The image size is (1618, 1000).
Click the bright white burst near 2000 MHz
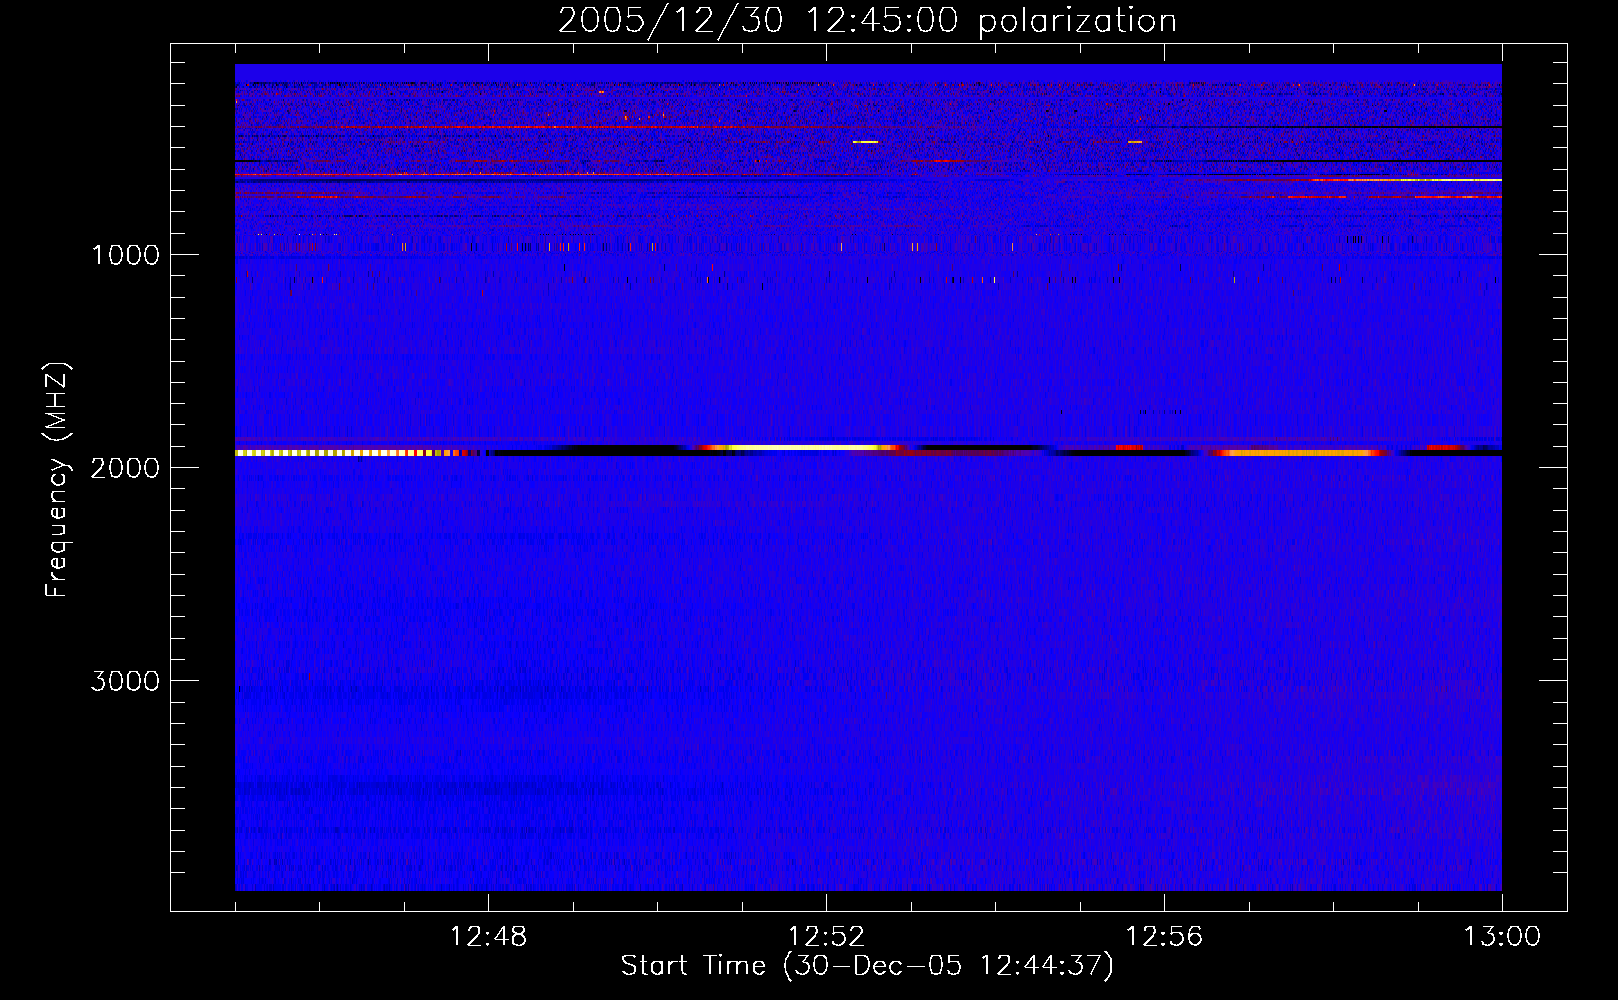tap(800, 448)
